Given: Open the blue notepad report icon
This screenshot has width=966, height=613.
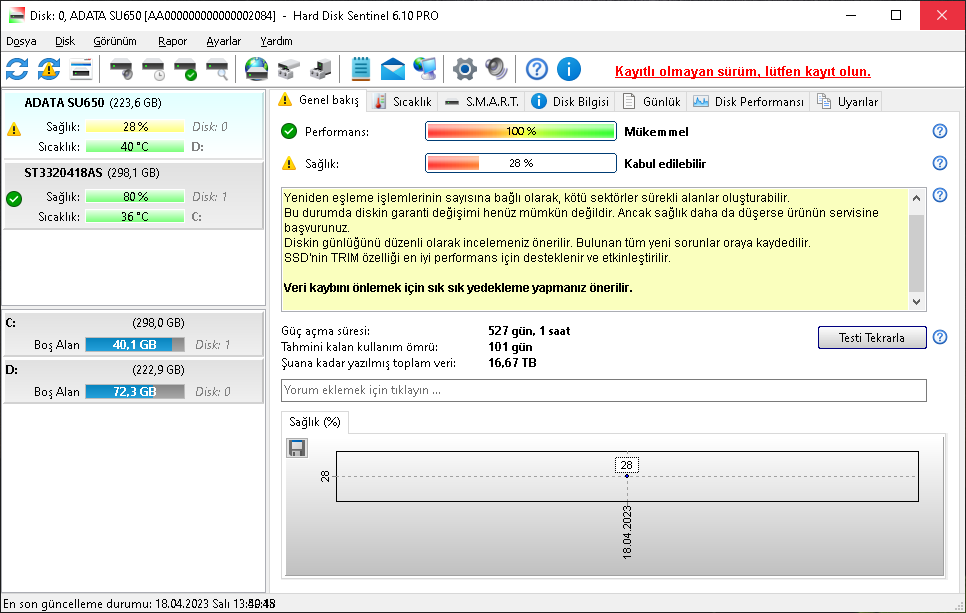Looking at the screenshot, I should [360, 69].
